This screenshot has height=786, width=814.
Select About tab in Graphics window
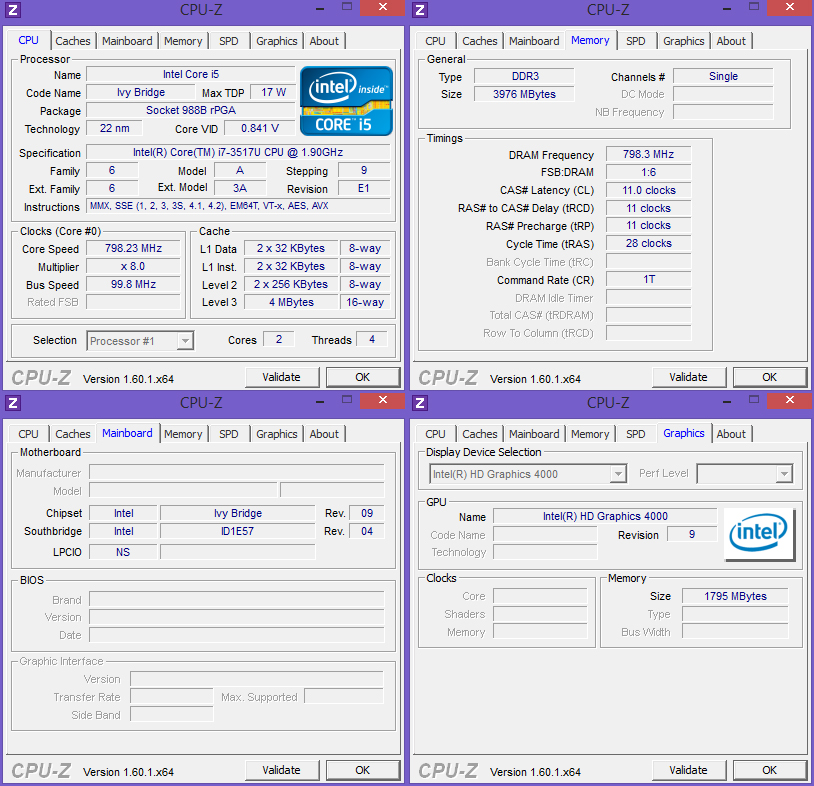click(x=731, y=434)
